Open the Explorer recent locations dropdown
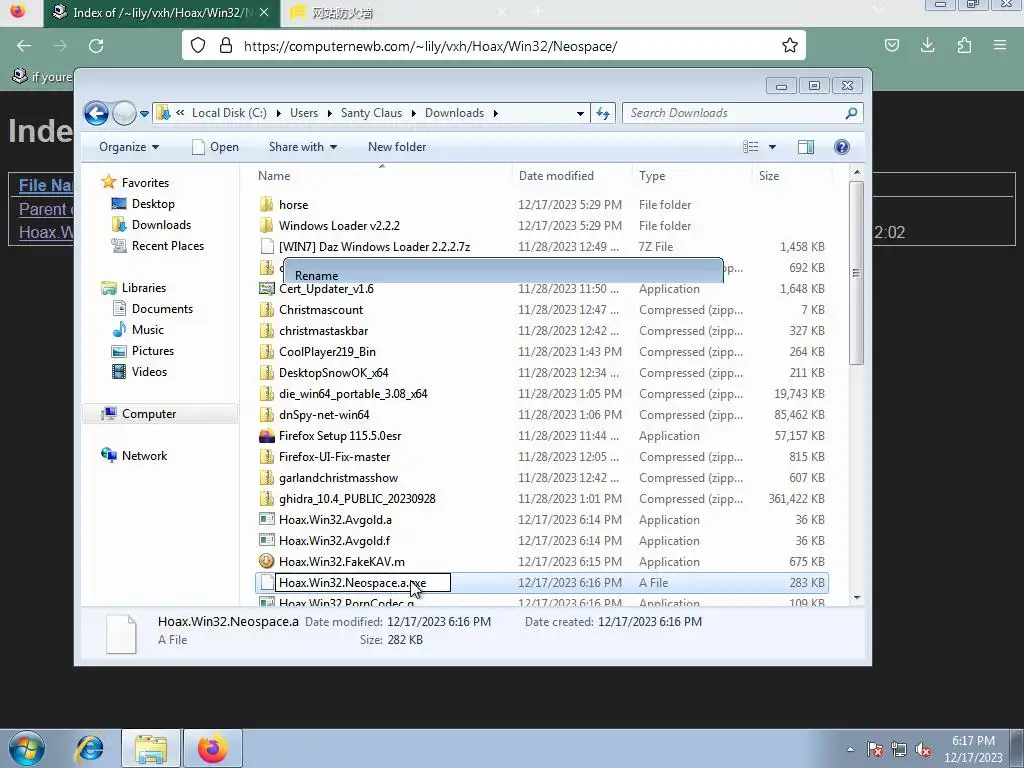 144,114
